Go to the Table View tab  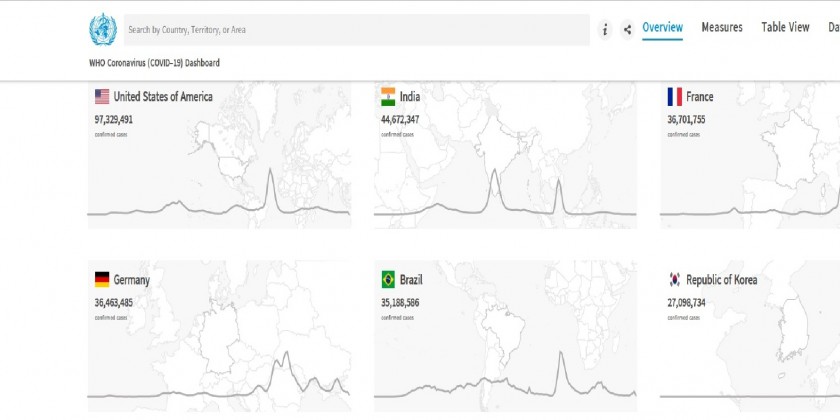click(x=785, y=28)
